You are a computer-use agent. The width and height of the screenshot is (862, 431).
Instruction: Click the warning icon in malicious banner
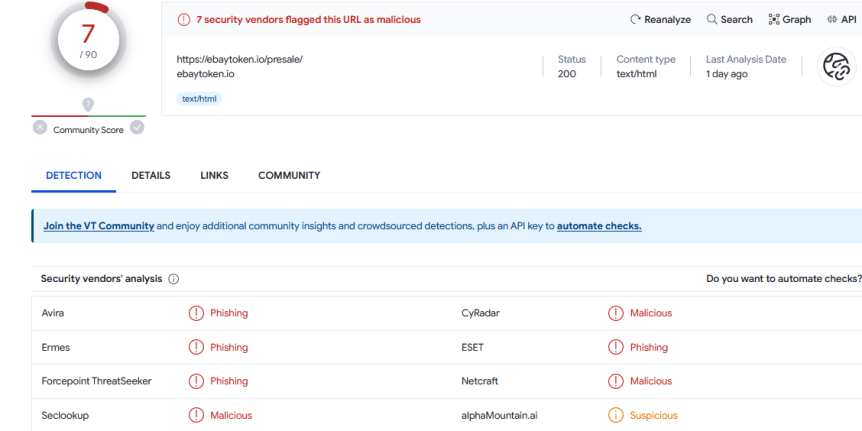pos(183,20)
